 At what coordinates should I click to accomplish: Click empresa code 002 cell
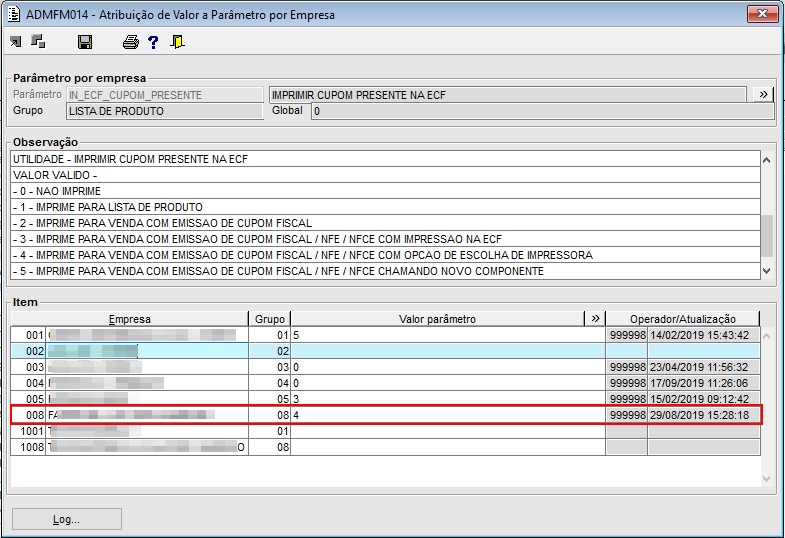coord(29,351)
